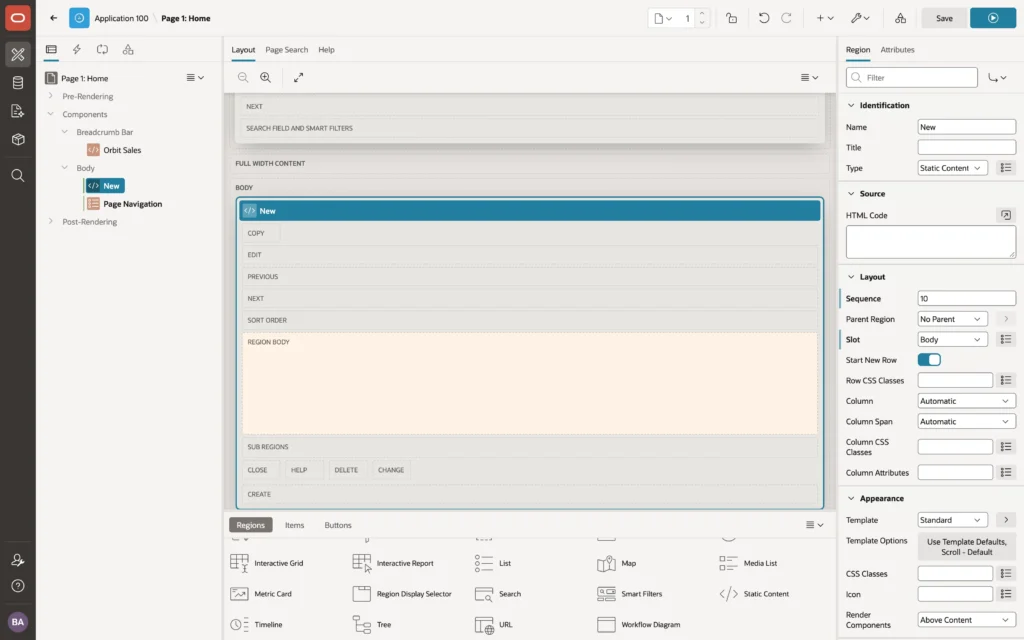Open the BA user account avatar
The width and height of the screenshot is (1024, 640).
point(18,622)
